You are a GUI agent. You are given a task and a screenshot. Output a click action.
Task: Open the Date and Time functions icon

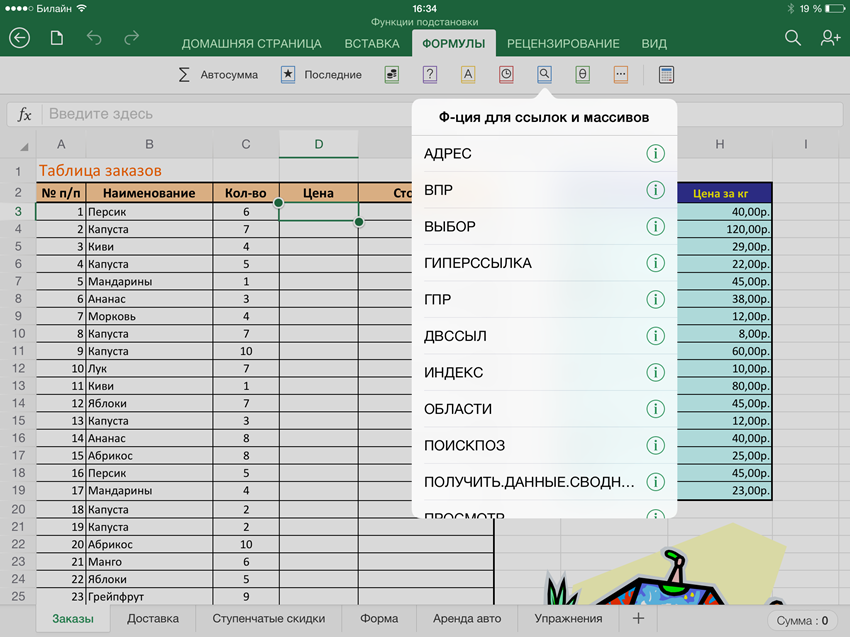point(506,75)
